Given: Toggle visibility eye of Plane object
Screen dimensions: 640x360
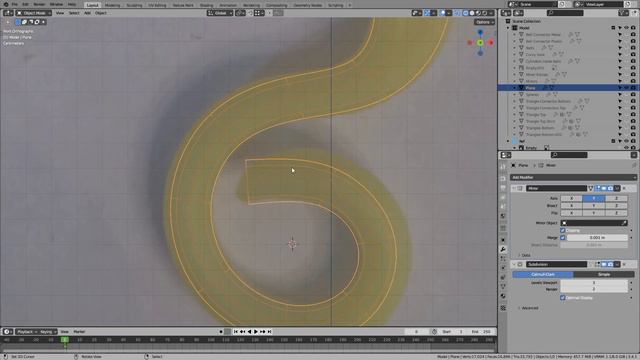Looking at the screenshot, I should point(627,88).
